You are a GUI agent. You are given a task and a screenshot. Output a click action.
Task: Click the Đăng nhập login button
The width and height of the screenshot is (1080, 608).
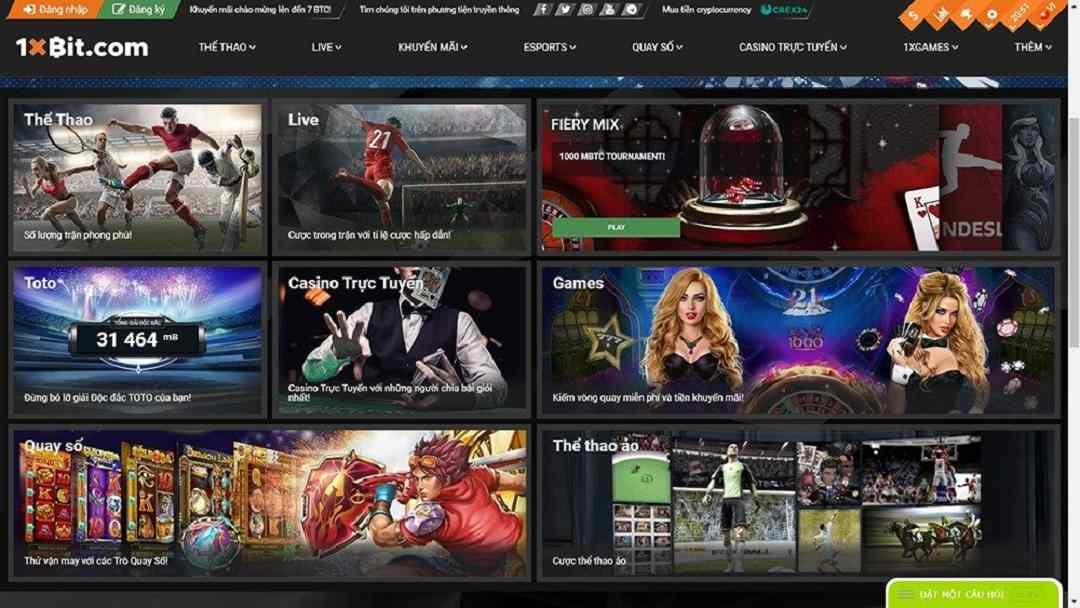click(54, 10)
